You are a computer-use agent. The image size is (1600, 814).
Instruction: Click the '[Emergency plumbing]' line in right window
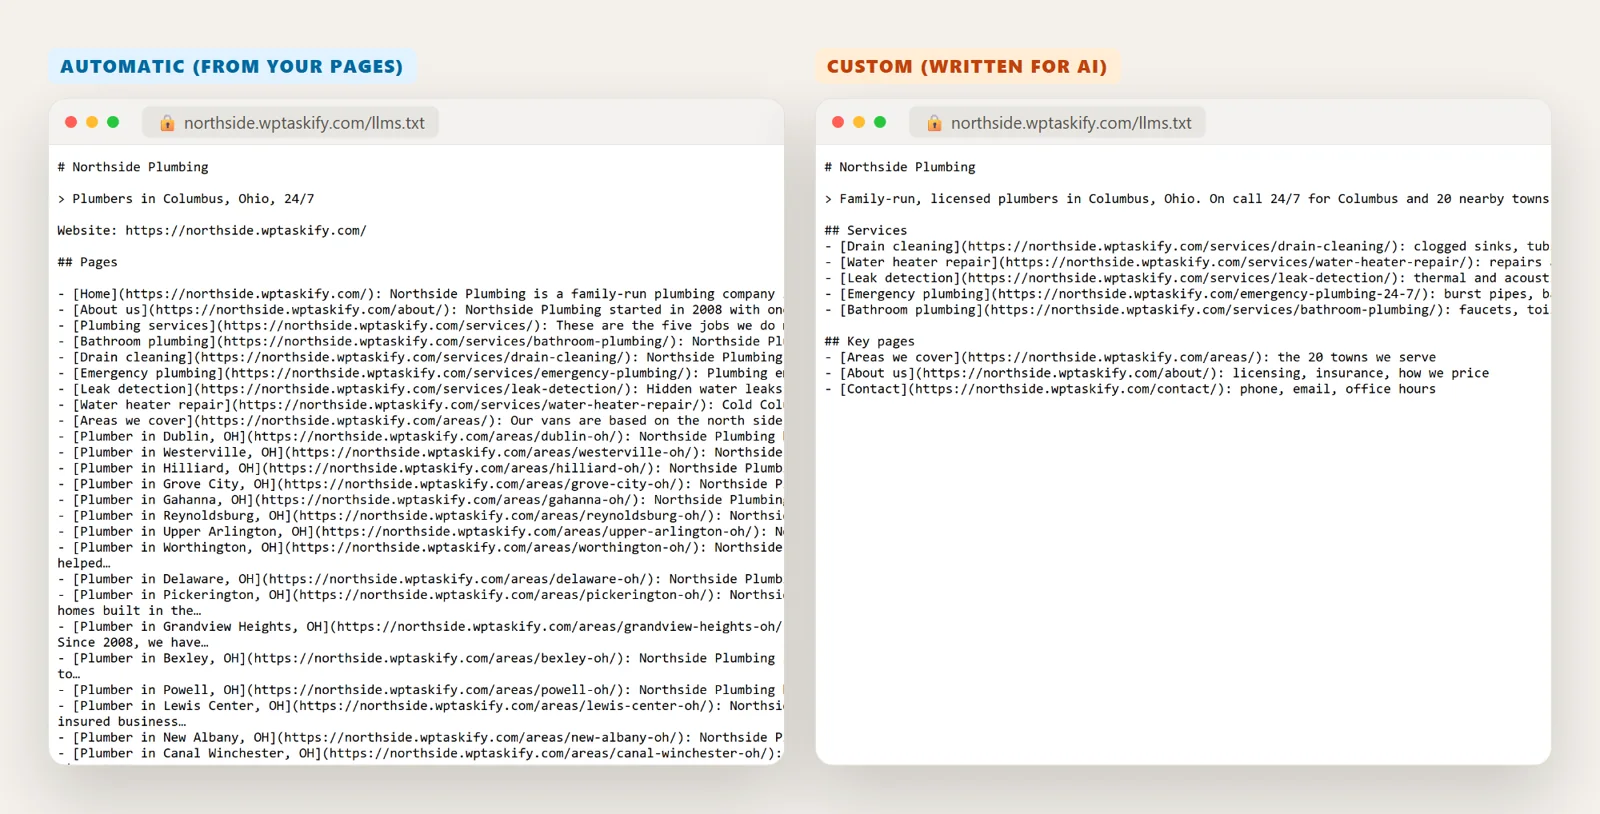(1187, 294)
